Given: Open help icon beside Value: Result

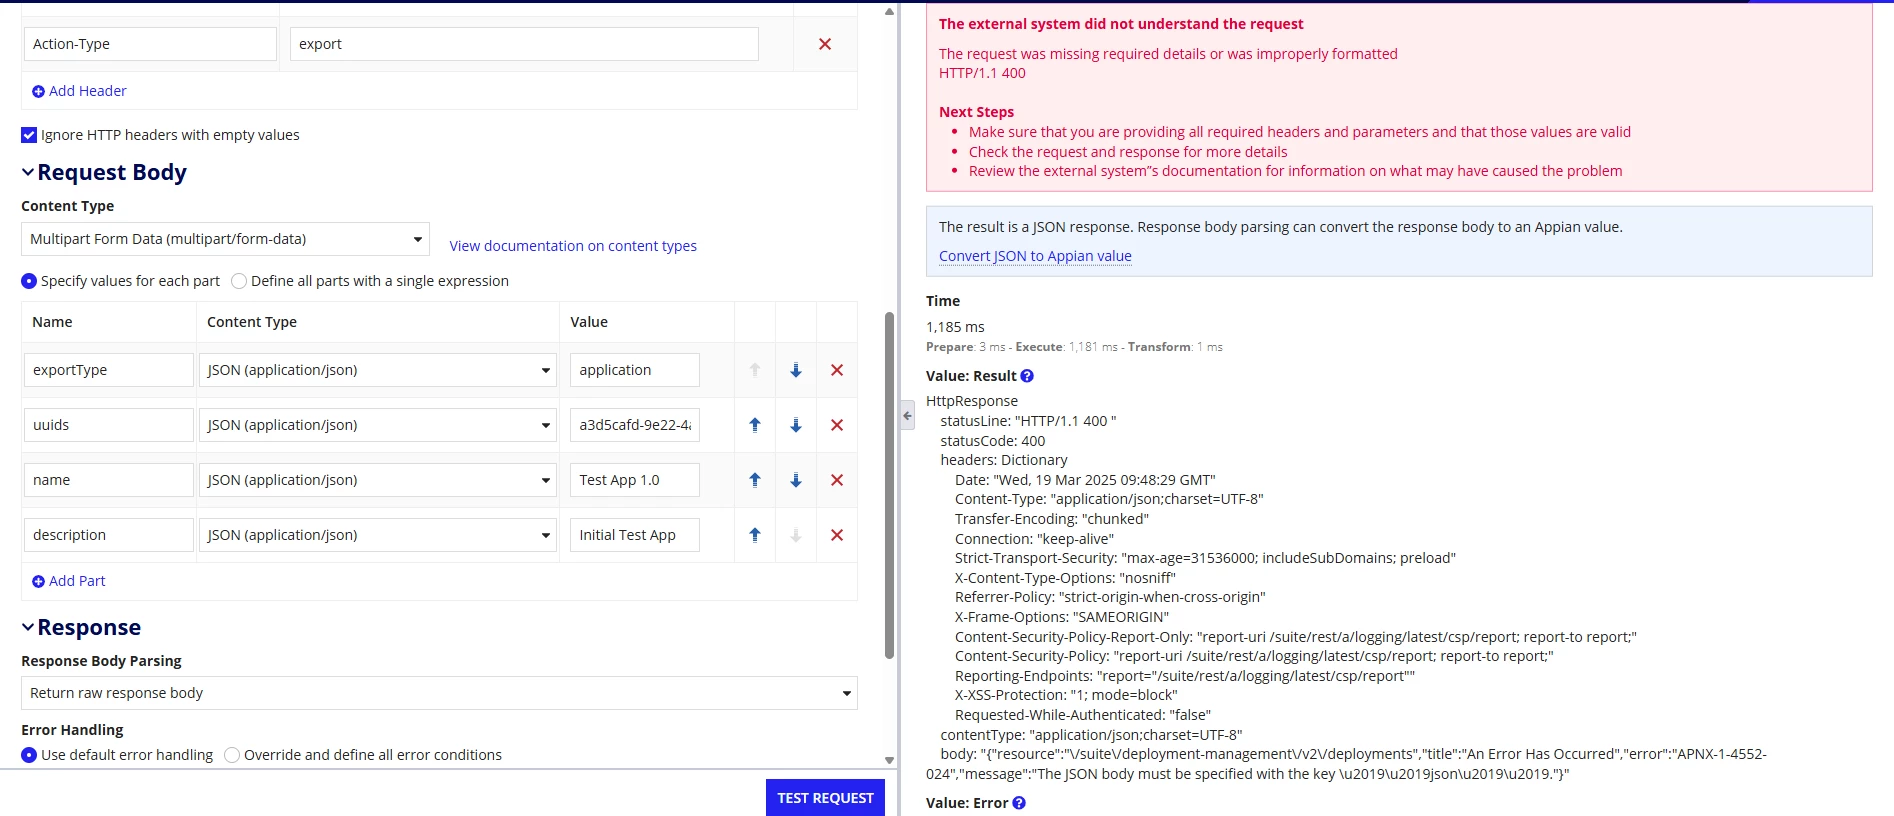Looking at the screenshot, I should coord(1027,376).
